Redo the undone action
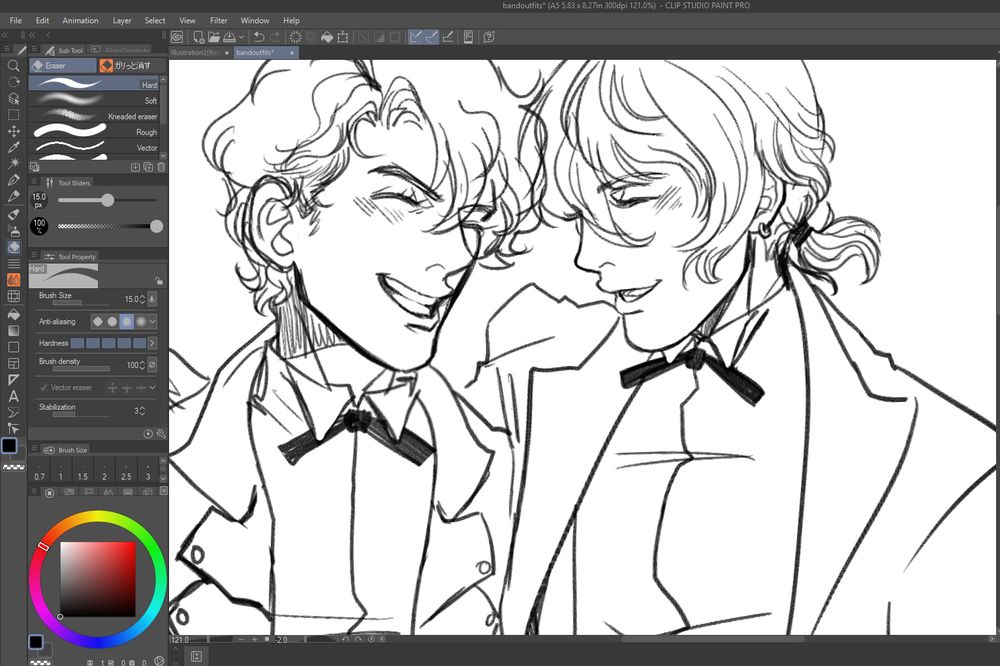This screenshot has height=666, width=1000. tap(275, 37)
